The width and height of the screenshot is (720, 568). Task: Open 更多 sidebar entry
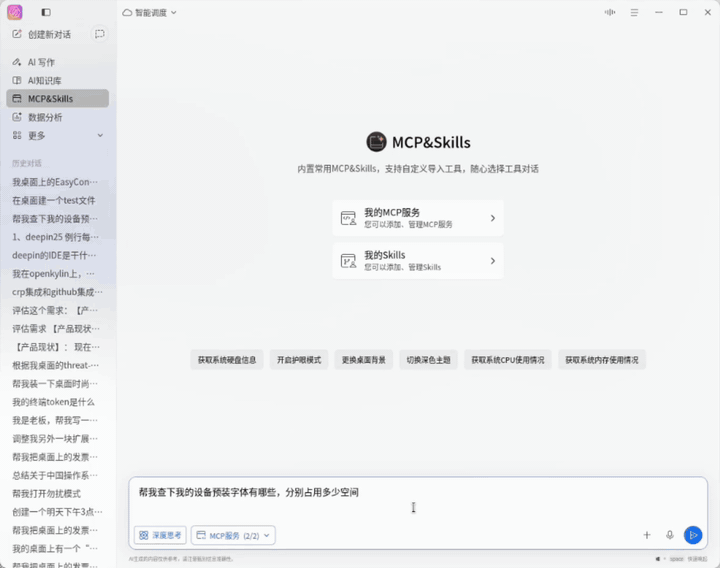point(57,135)
